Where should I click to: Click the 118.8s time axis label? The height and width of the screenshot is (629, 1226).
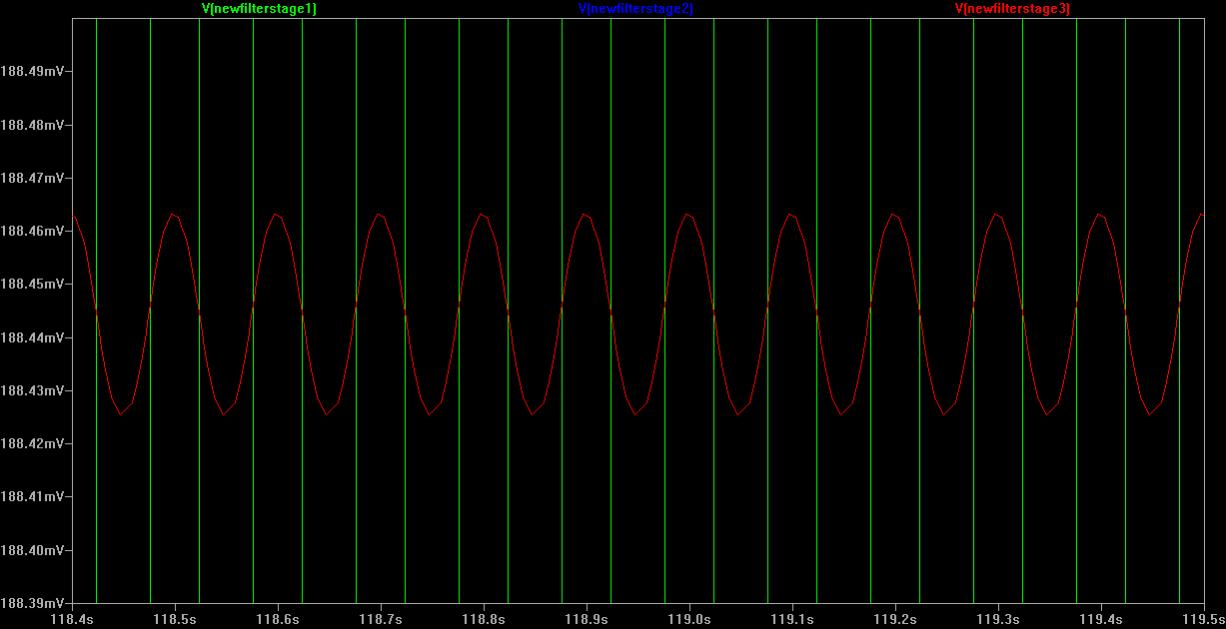coord(484,620)
